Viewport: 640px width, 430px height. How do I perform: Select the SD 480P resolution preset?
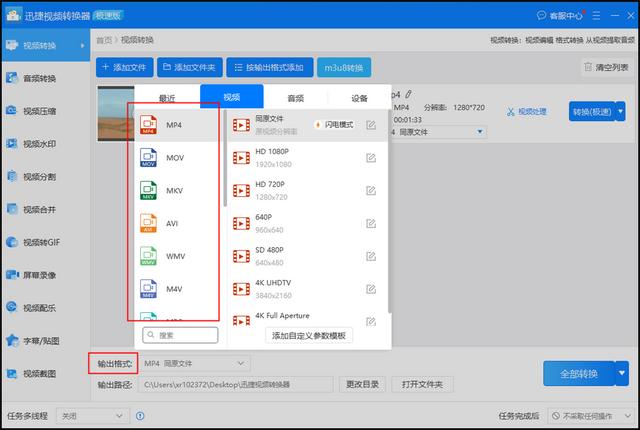coord(308,256)
